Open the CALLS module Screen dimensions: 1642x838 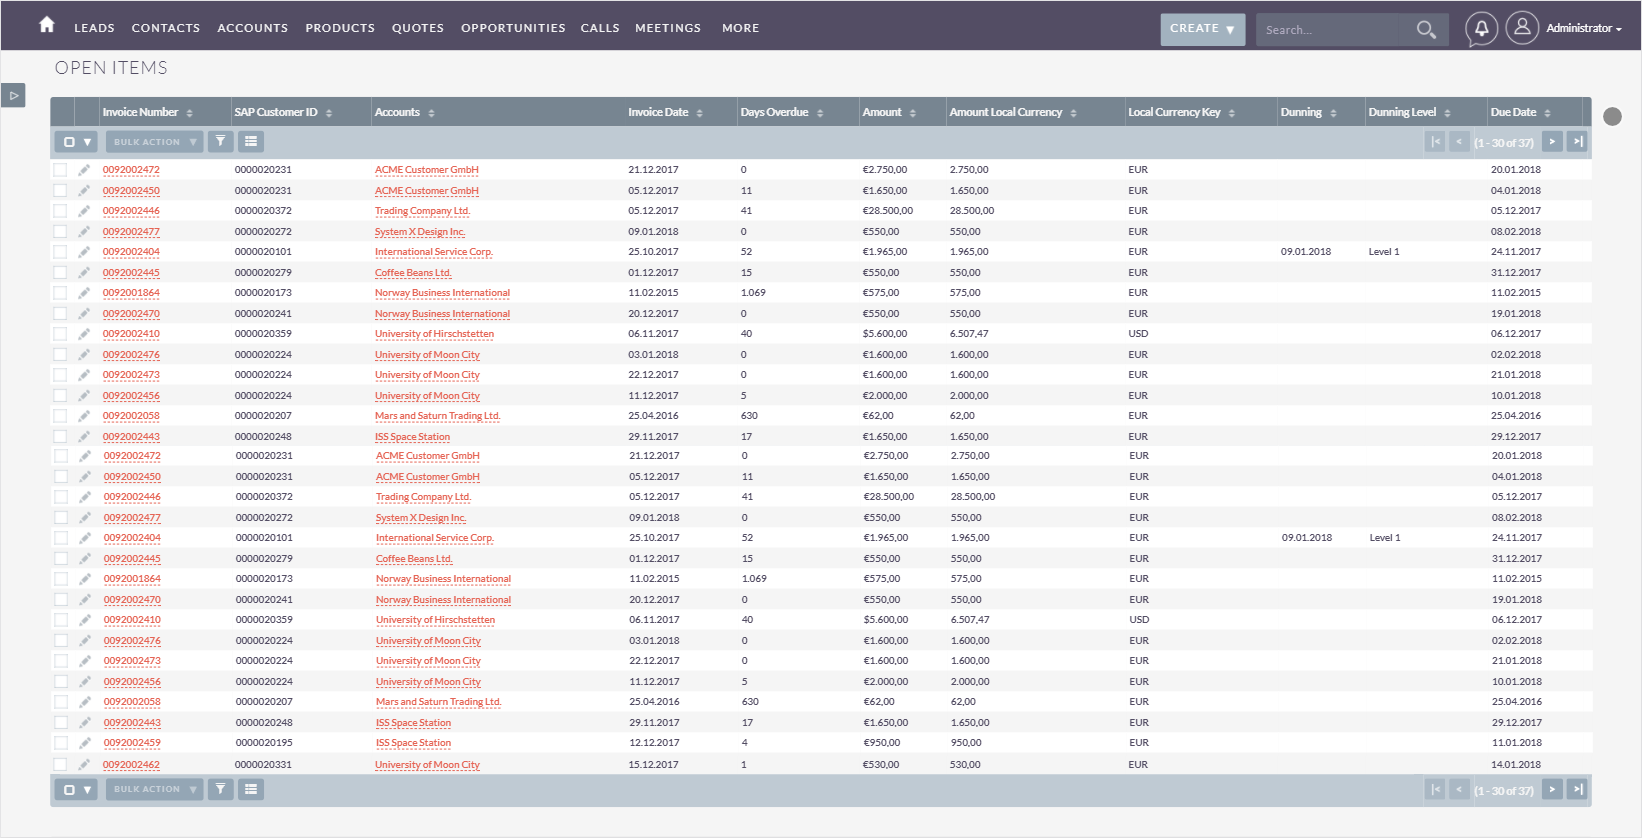click(600, 28)
